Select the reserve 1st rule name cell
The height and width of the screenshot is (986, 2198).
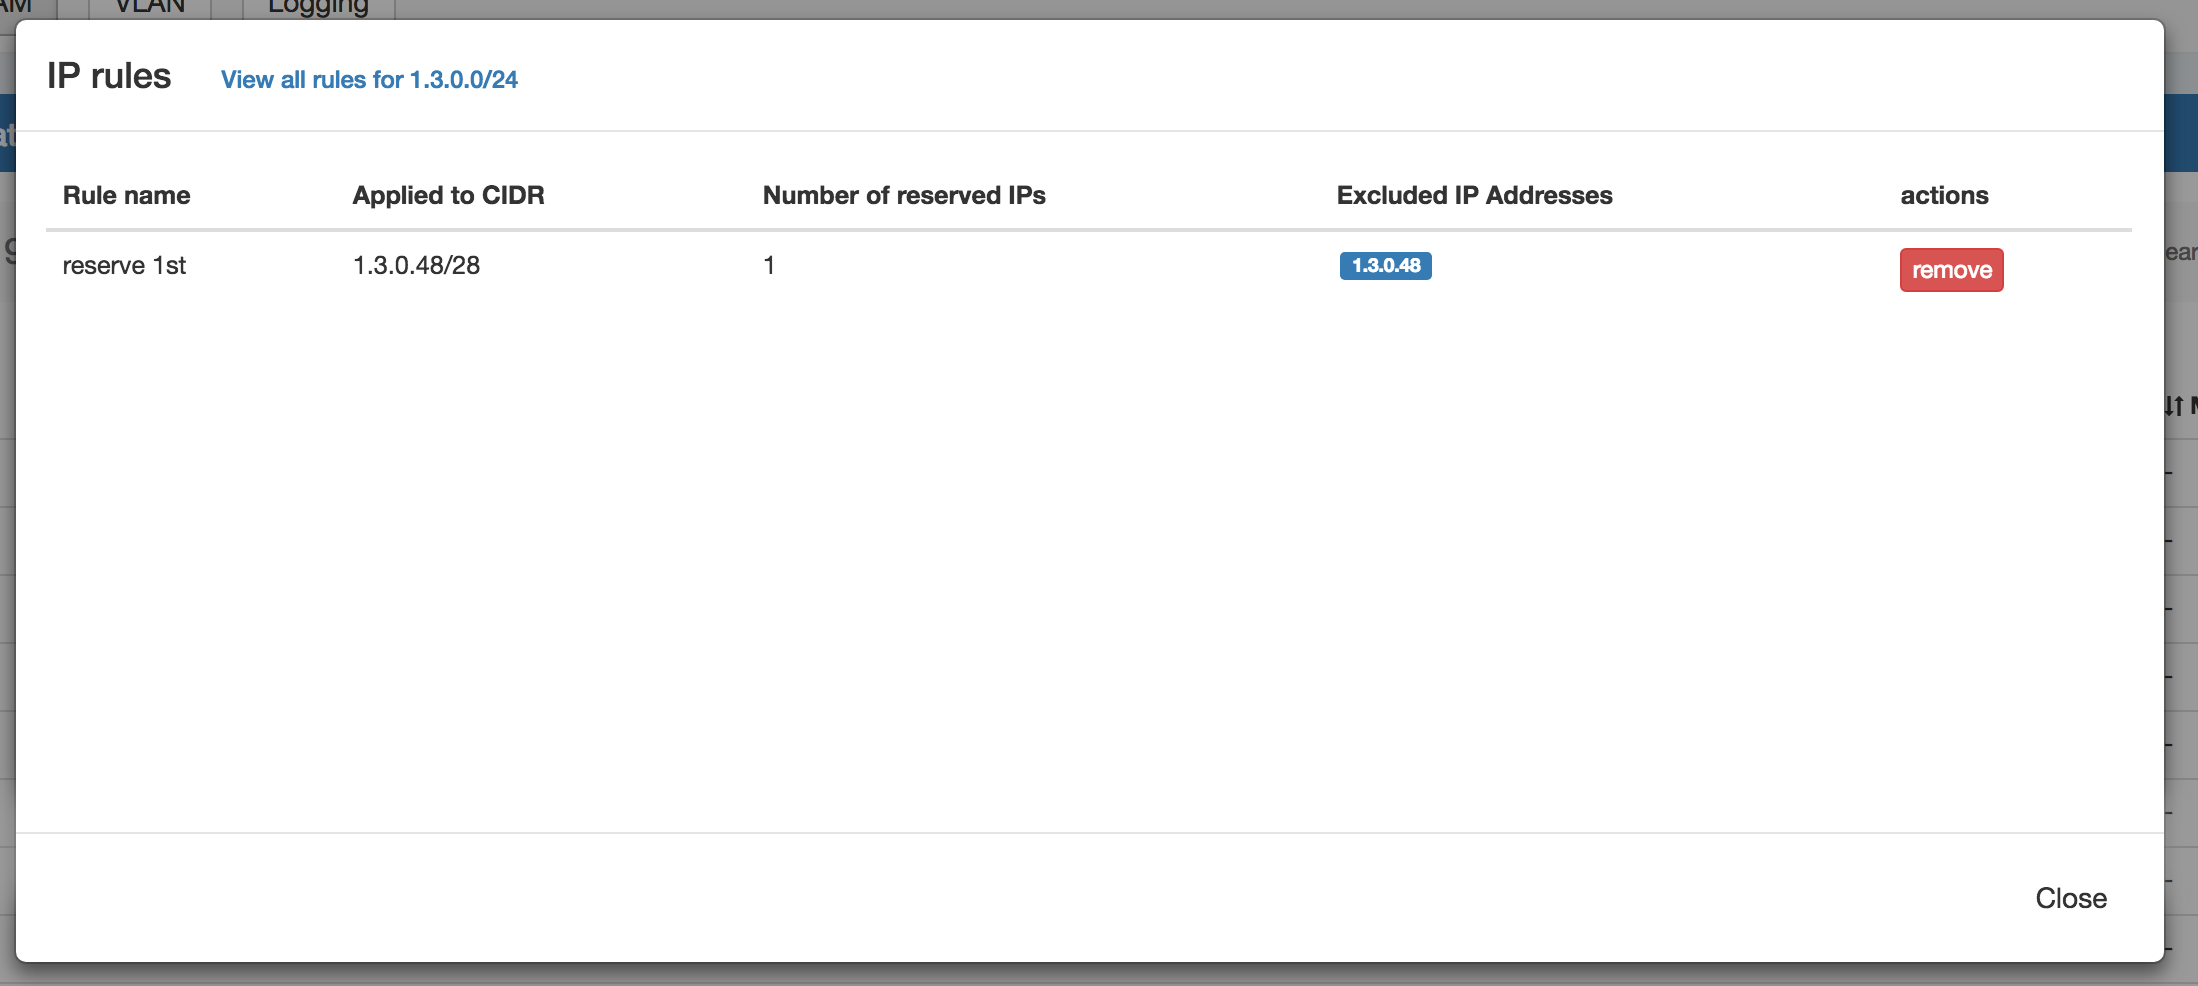tap(124, 265)
